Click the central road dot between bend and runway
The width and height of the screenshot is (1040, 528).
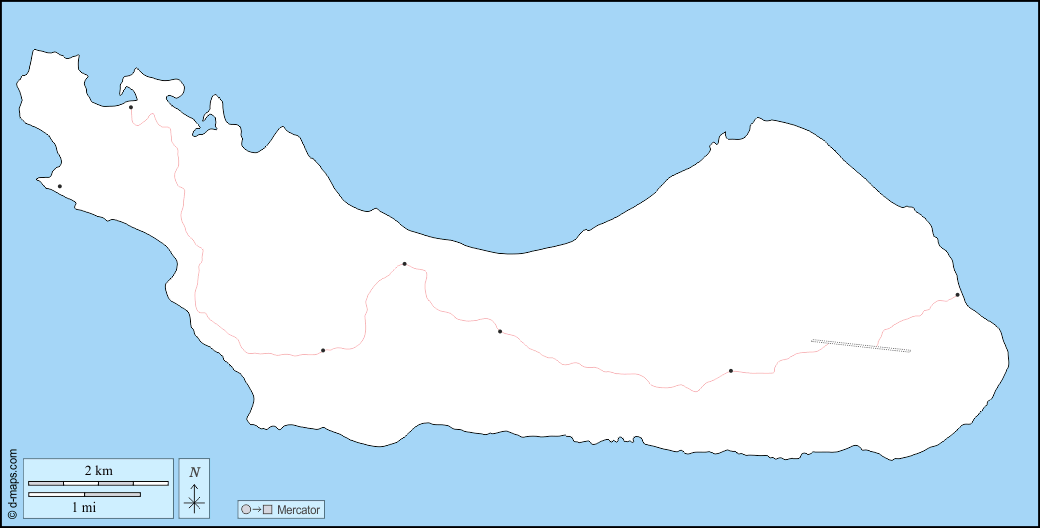click(x=500, y=332)
